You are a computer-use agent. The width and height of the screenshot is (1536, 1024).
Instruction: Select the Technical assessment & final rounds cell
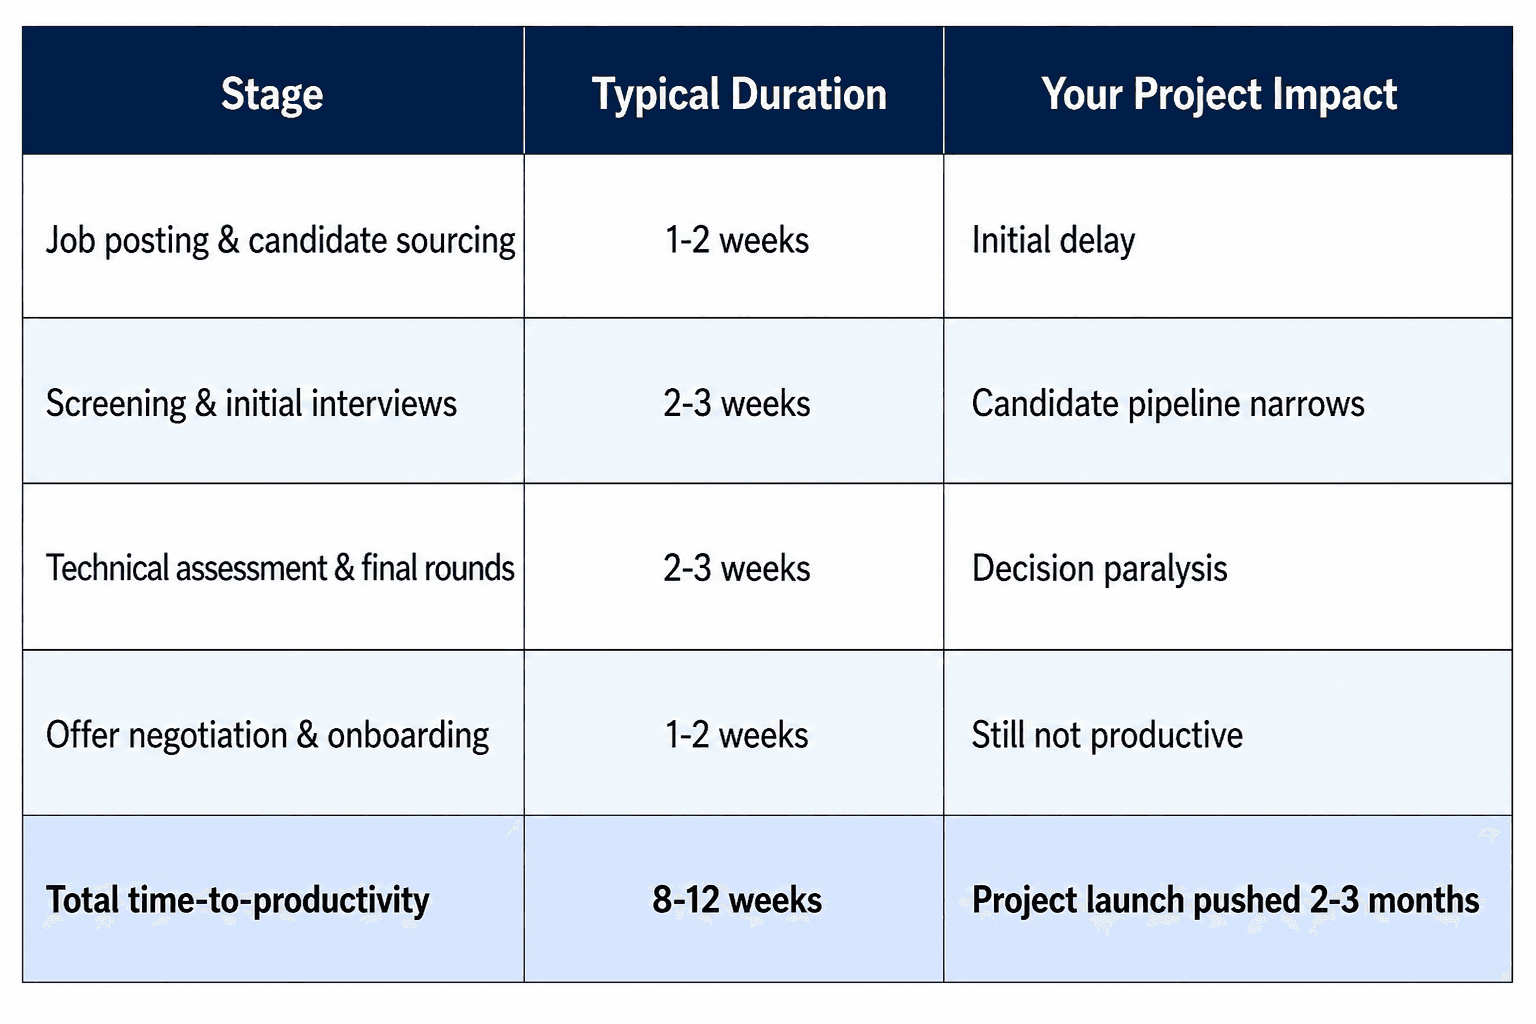tap(273, 567)
